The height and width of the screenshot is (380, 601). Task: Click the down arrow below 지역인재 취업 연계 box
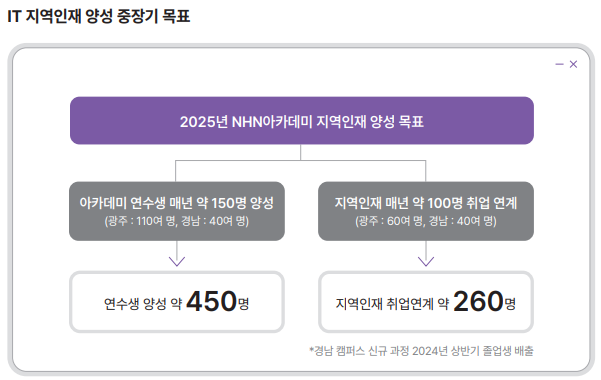coord(426,254)
